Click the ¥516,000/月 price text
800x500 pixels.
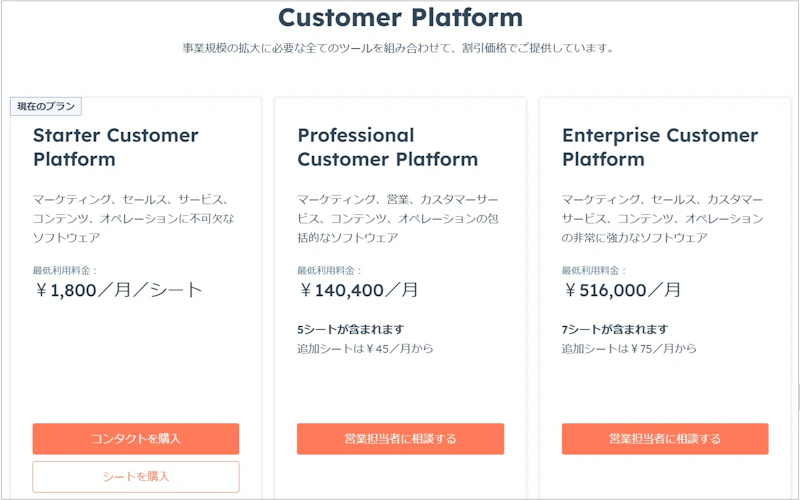[622, 290]
